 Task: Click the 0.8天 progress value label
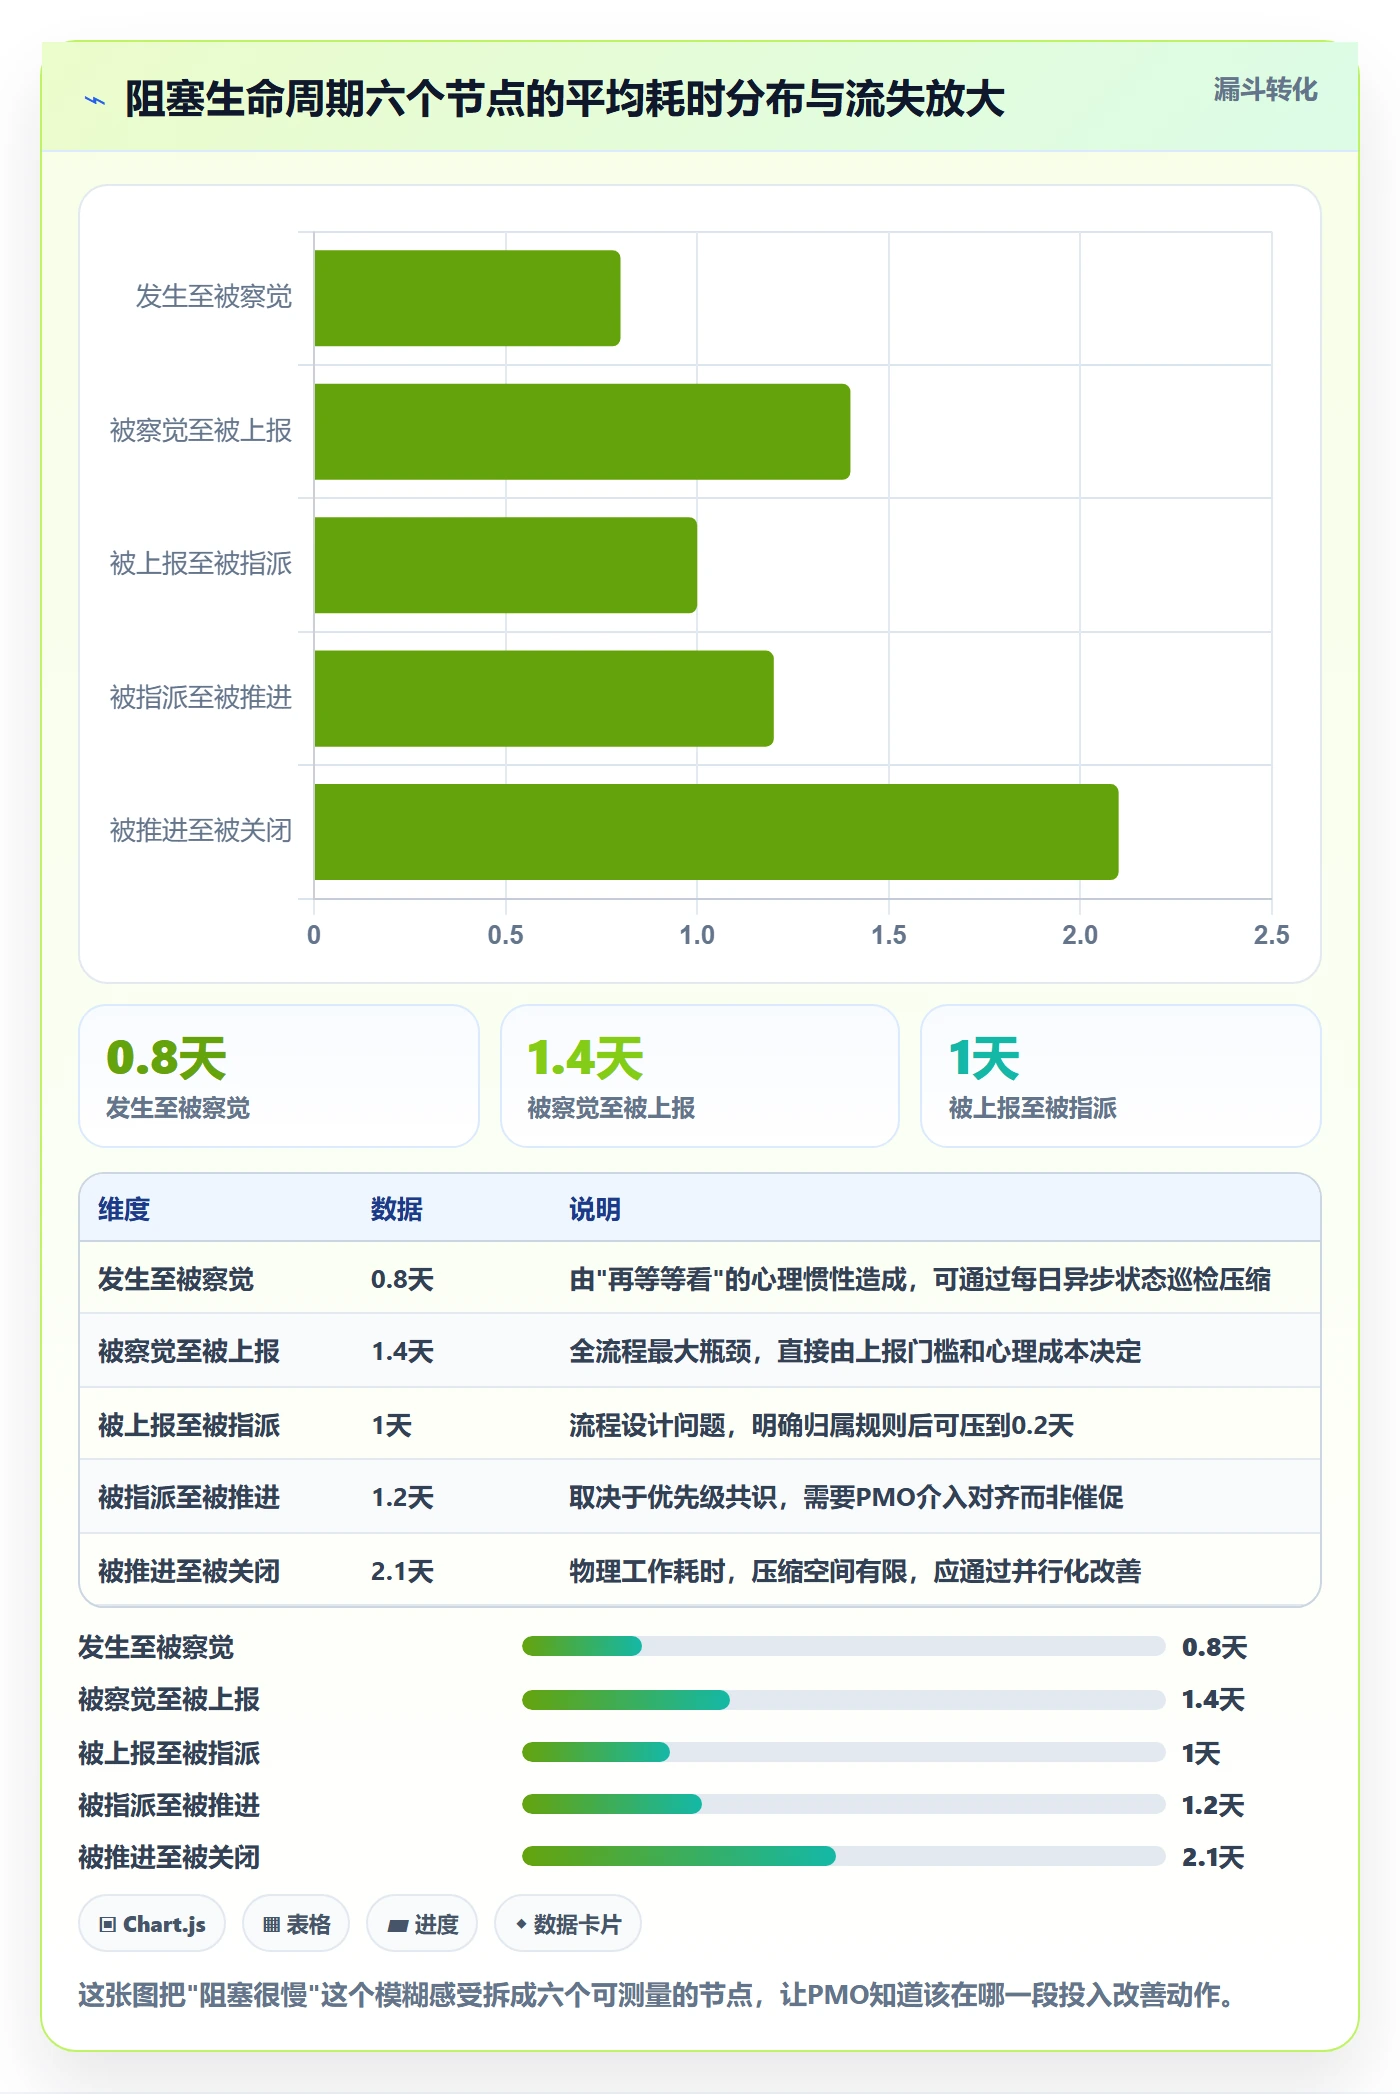click(x=1214, y=1647)
